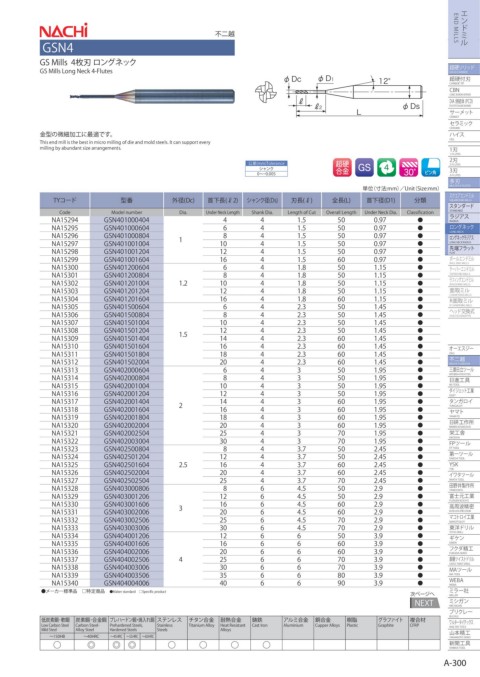480x677 pixels.
Task: Click code NA15294 in table
Action: 65,220
